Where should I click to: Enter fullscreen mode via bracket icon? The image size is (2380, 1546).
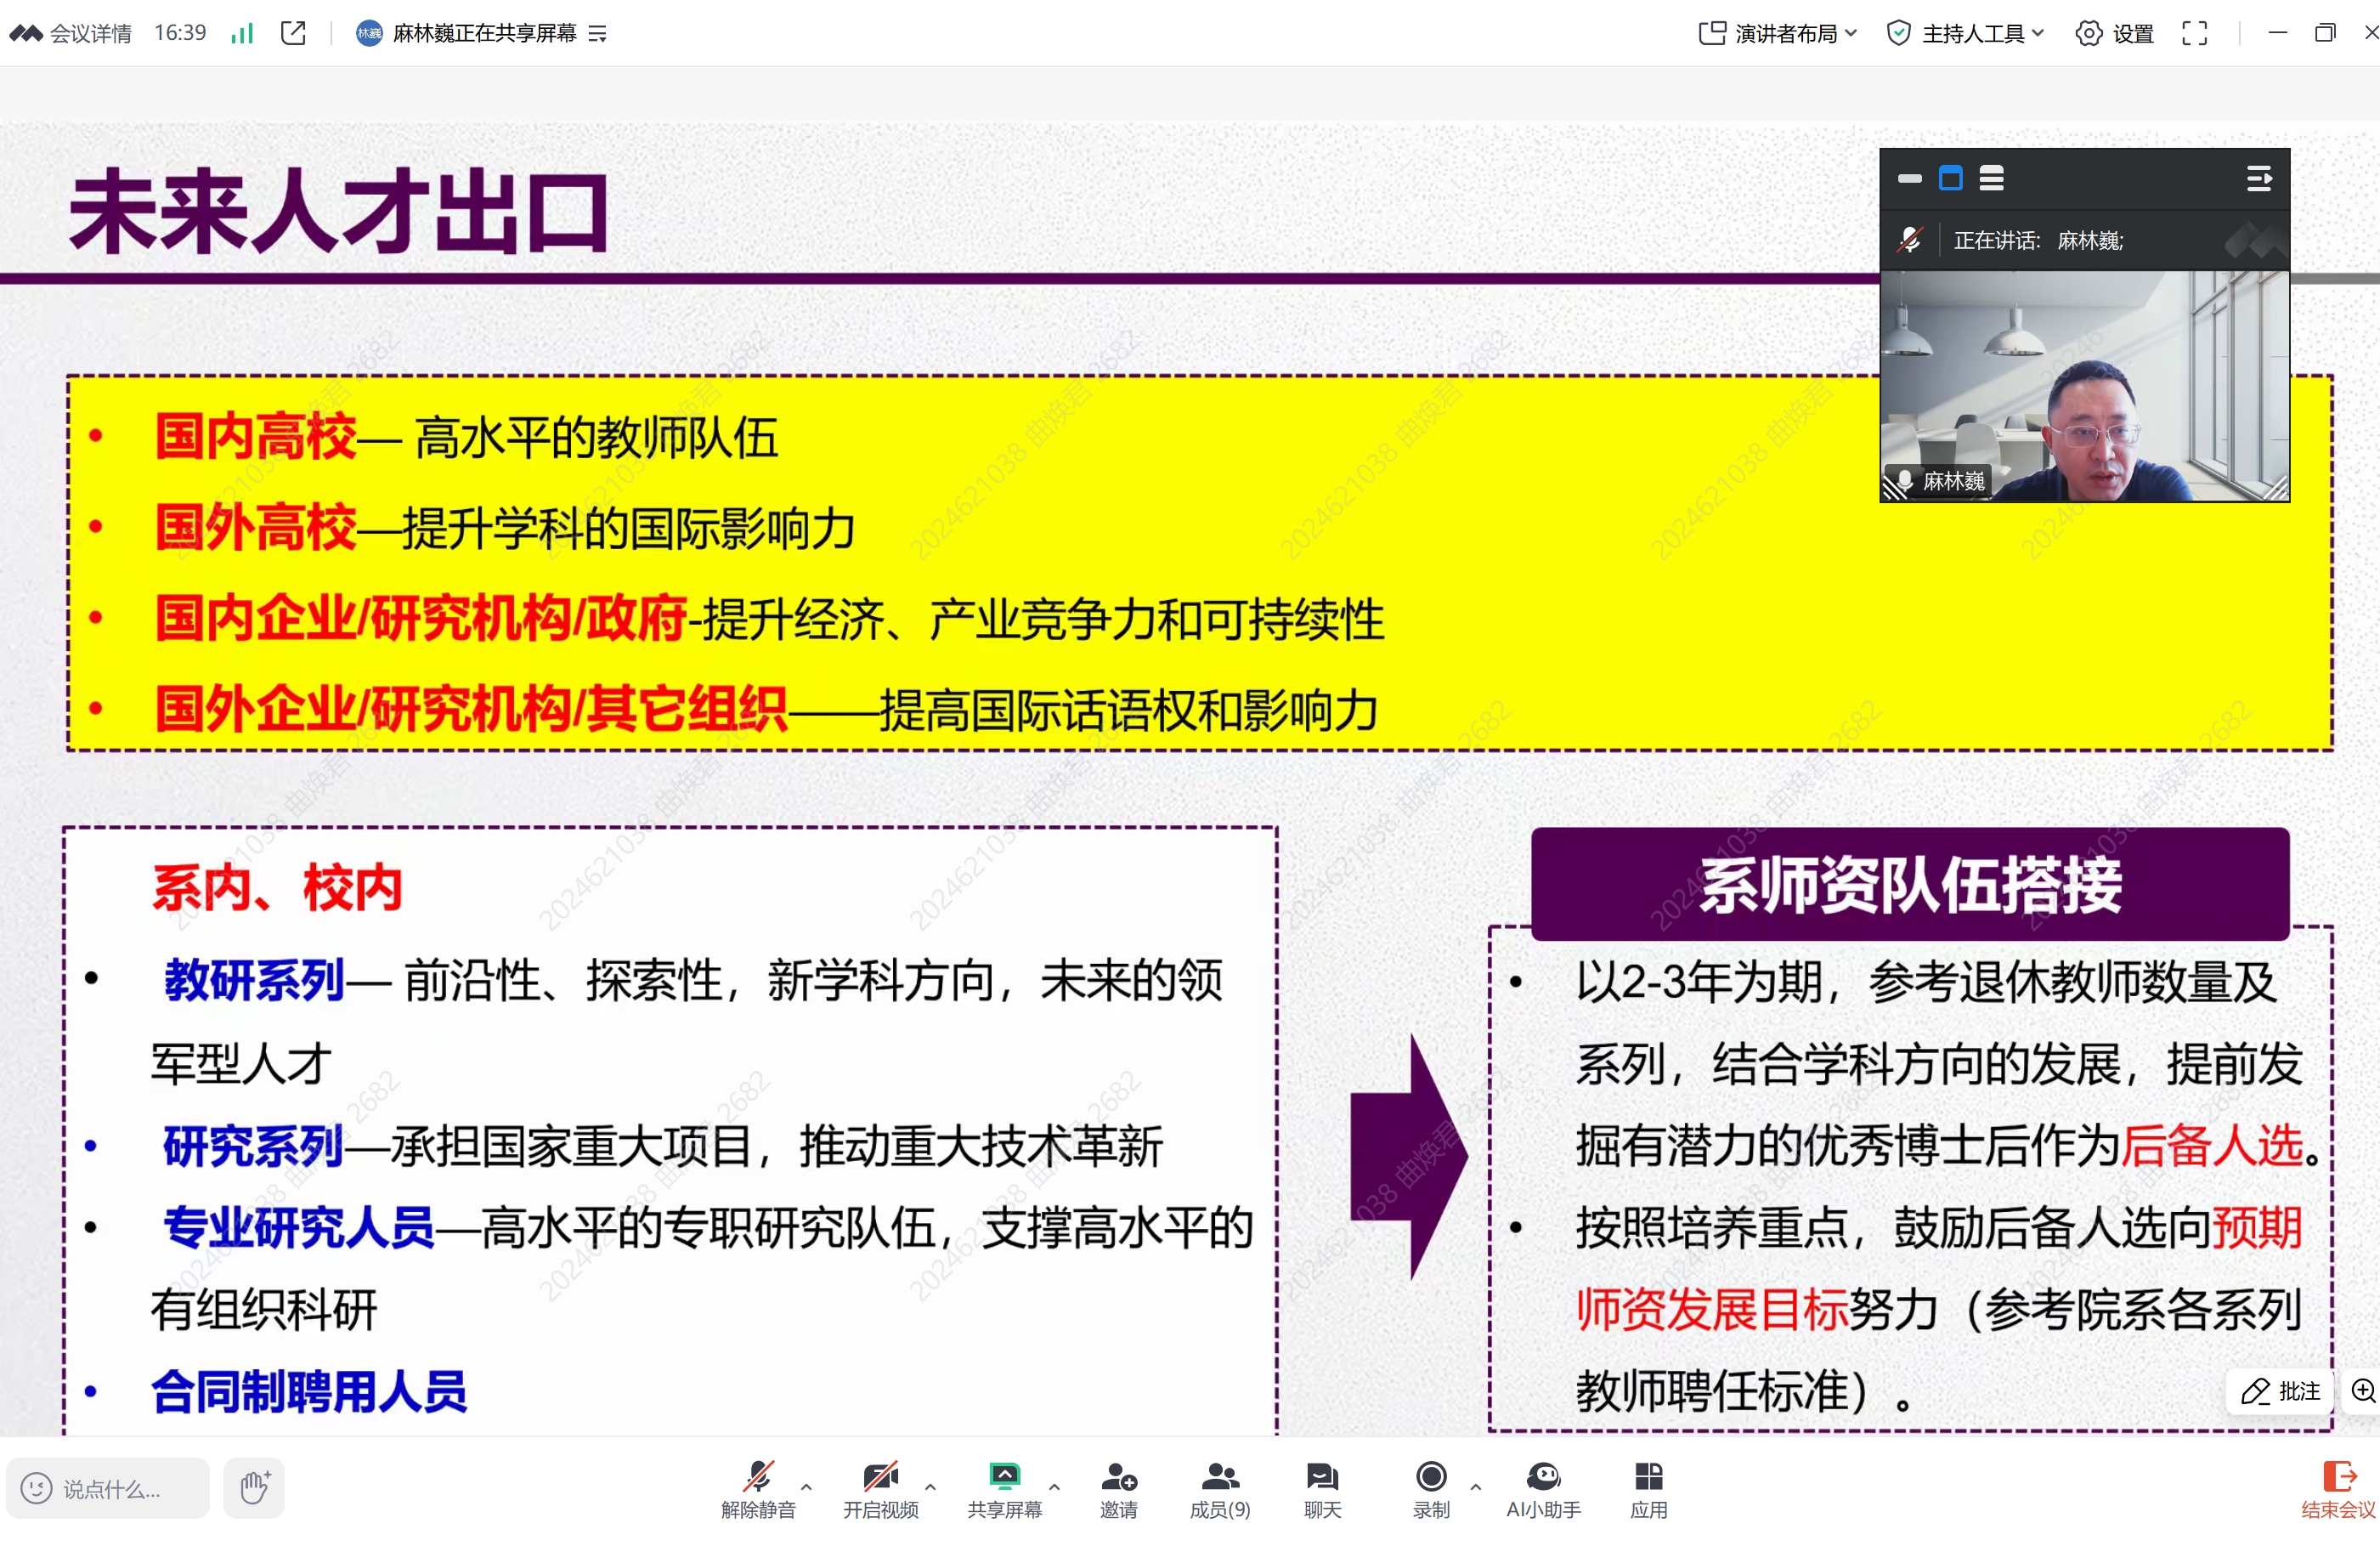pos(2195,34)
